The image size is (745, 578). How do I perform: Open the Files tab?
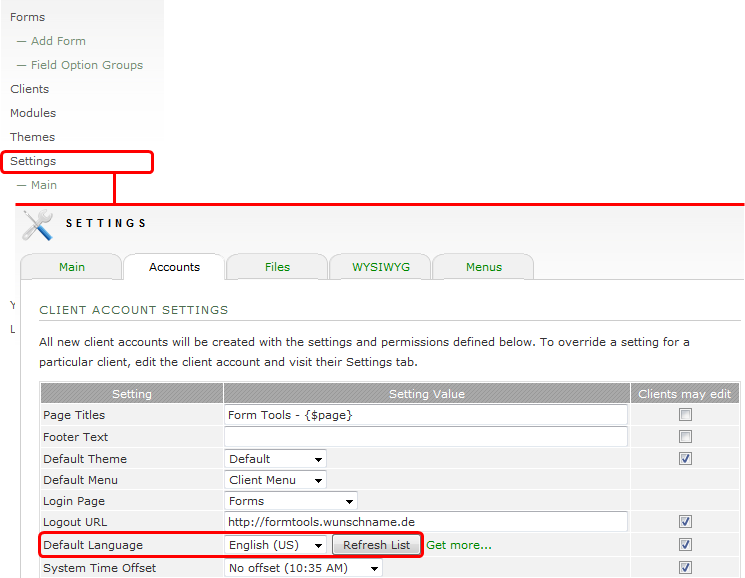[277, 267]
